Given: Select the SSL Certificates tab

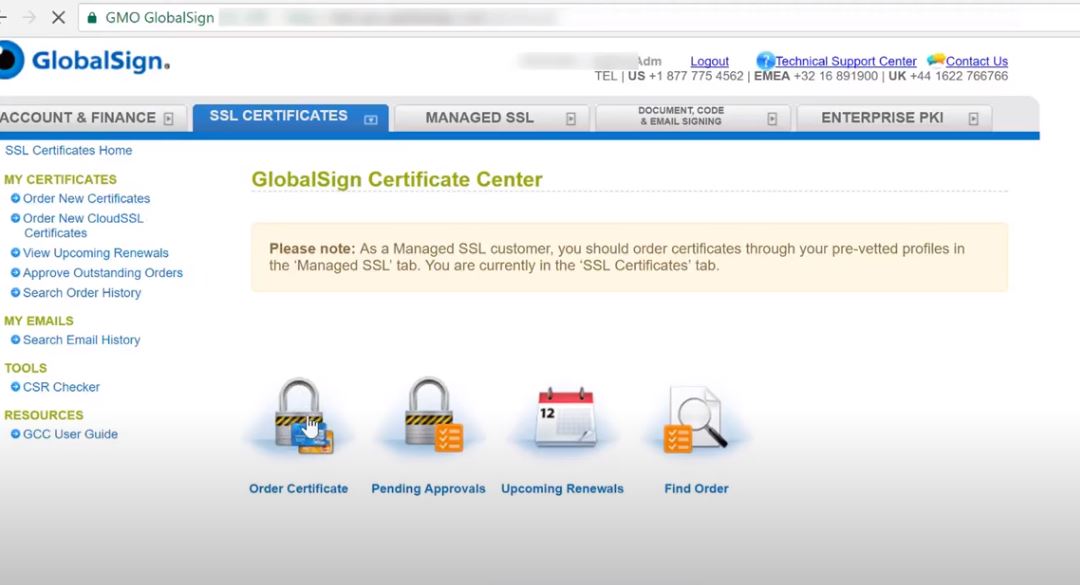Looking at the screenshot, I should 291,117.
